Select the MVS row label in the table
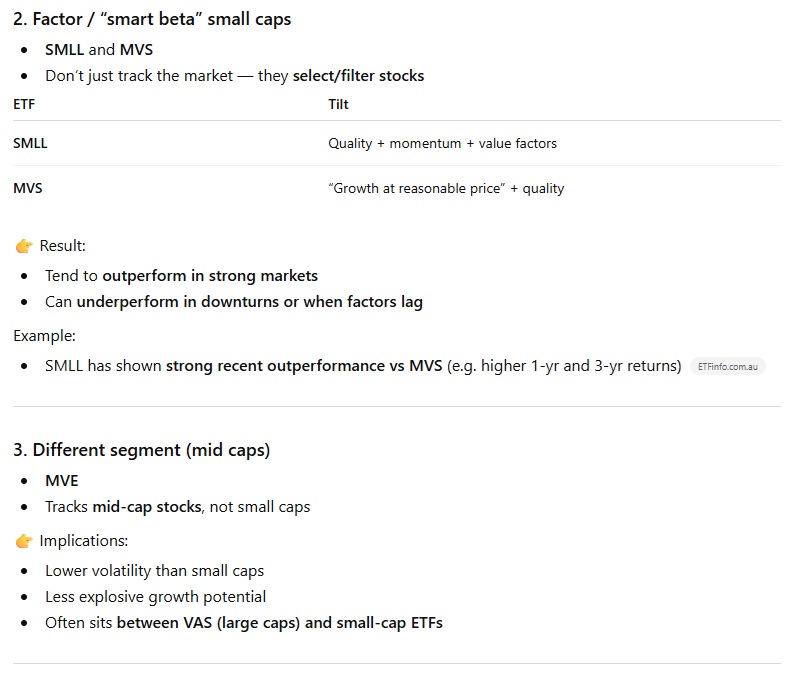Viewport: 791px width, 673px height. (28, 188)
